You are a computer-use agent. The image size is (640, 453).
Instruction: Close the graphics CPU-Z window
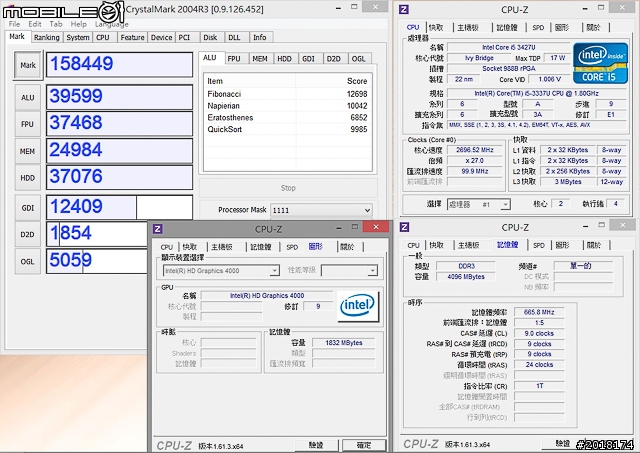(x=376, y=226)
